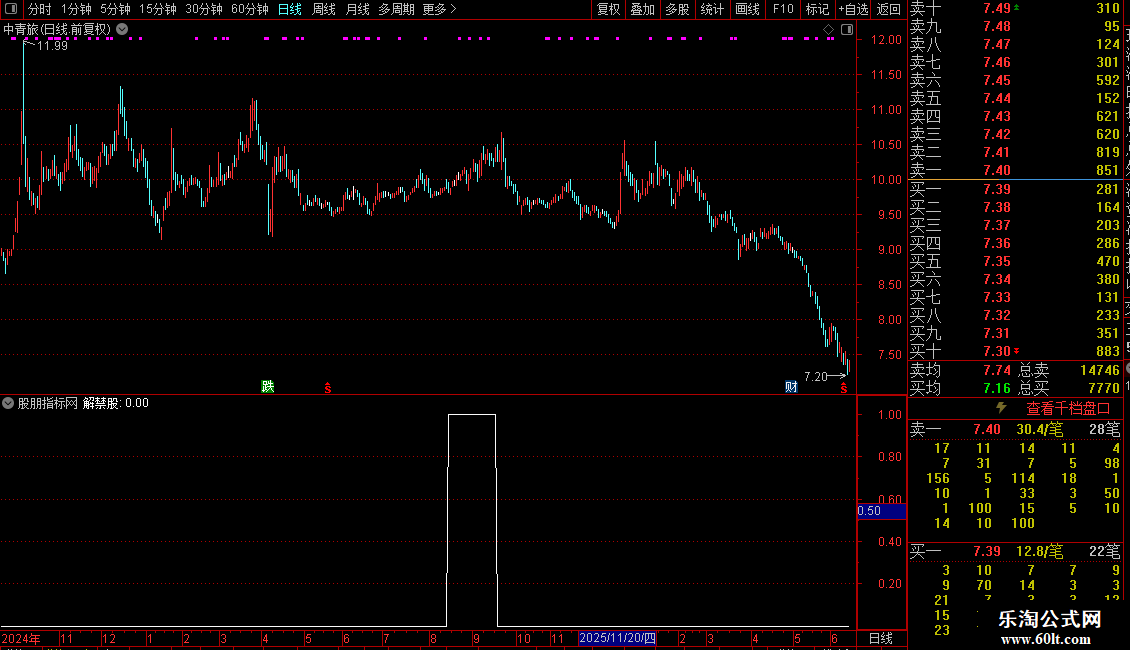Click the 总卖 14746 total
The width and height of the screenshot is (1130, 650).
(x=1069, y=370)
